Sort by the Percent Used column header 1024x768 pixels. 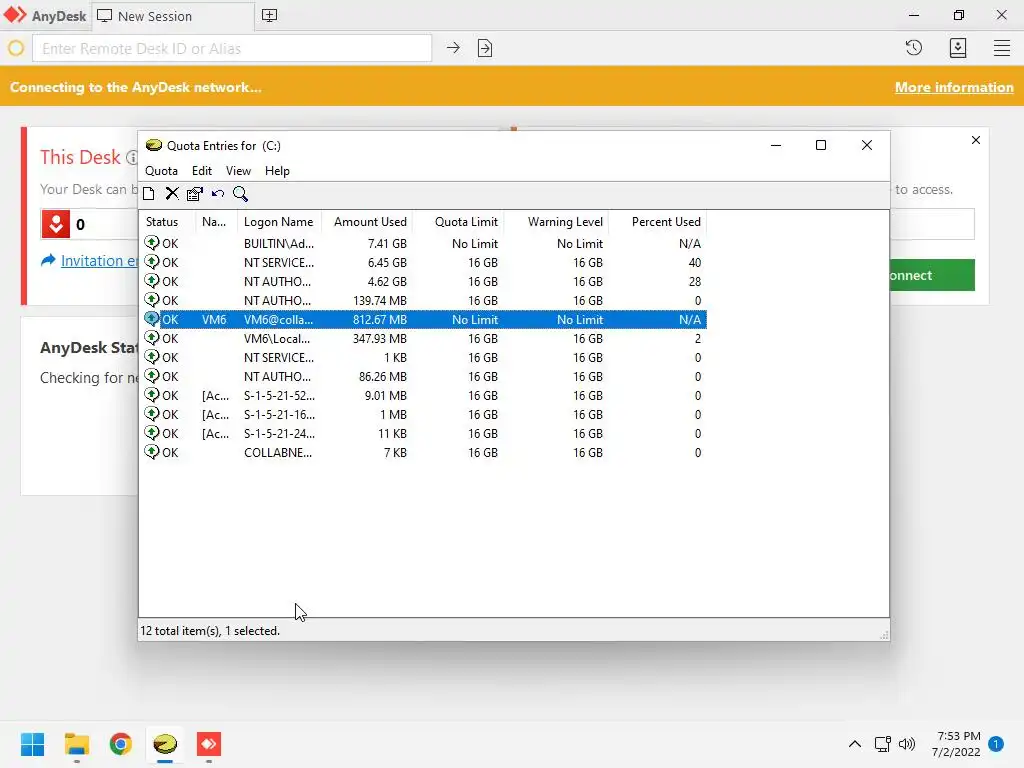pos(658,222)
